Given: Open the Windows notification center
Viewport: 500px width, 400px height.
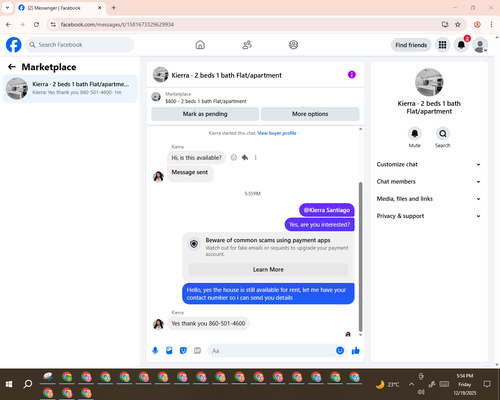Looking at the screenshot, I should [487, 384].
